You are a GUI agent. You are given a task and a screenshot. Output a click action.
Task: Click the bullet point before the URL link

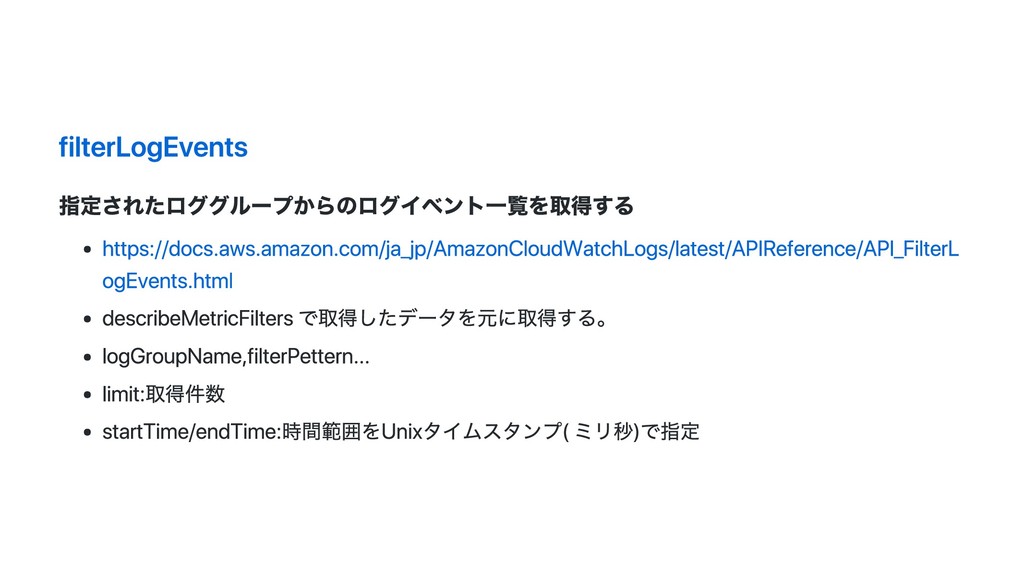[88, 249]
